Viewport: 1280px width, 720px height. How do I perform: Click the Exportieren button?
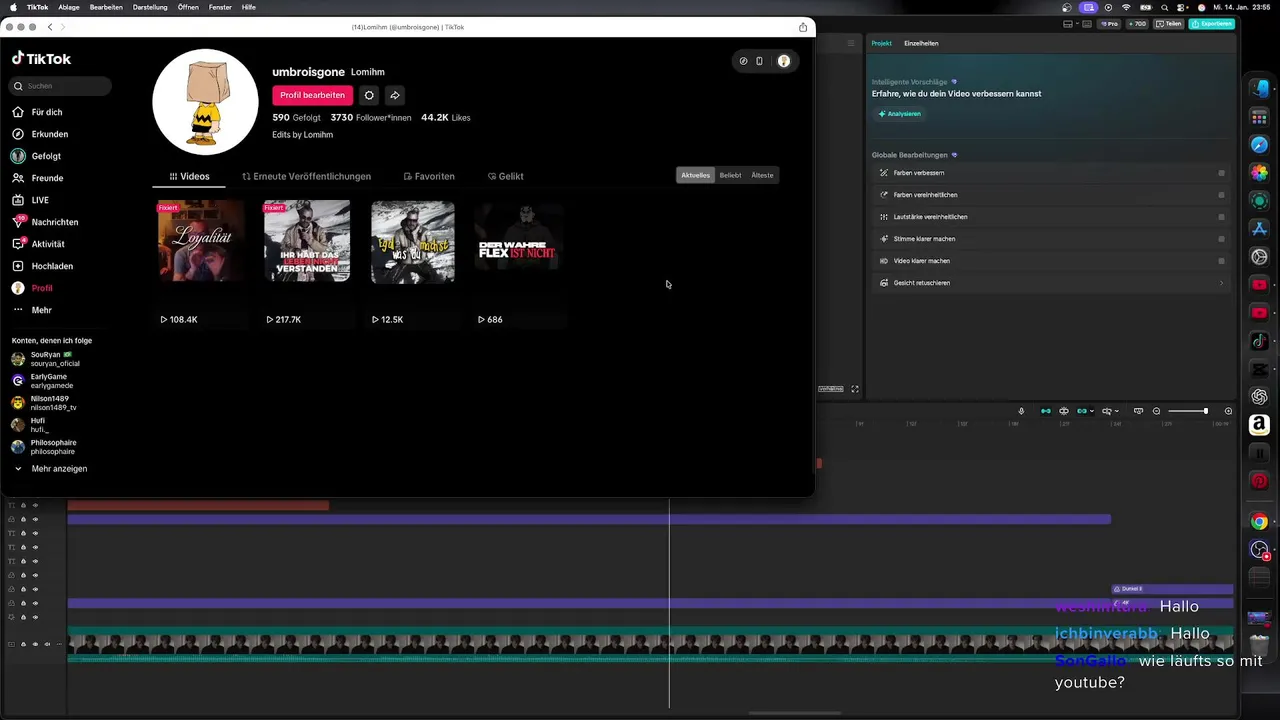(x=1211, y=24)
